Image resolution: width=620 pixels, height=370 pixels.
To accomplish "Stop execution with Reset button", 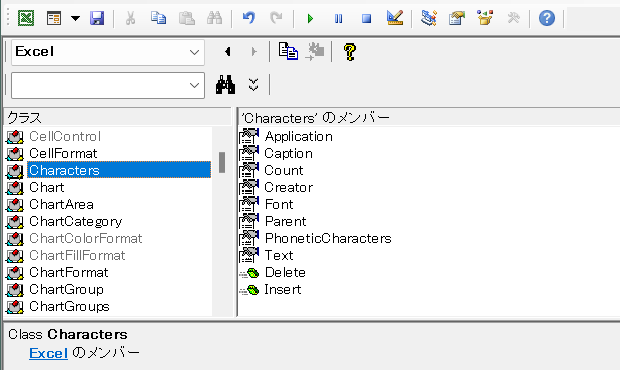I will pos(366,19).
